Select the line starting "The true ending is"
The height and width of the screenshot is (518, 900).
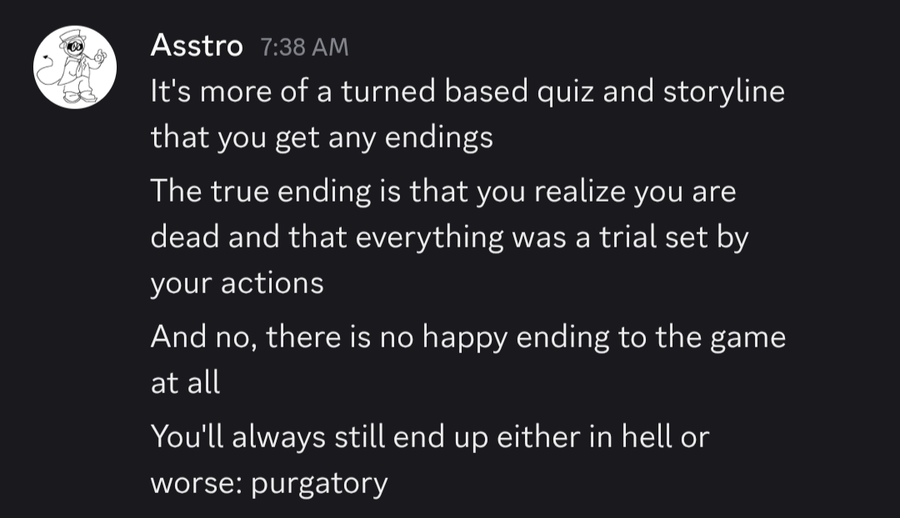pos(443,191)
